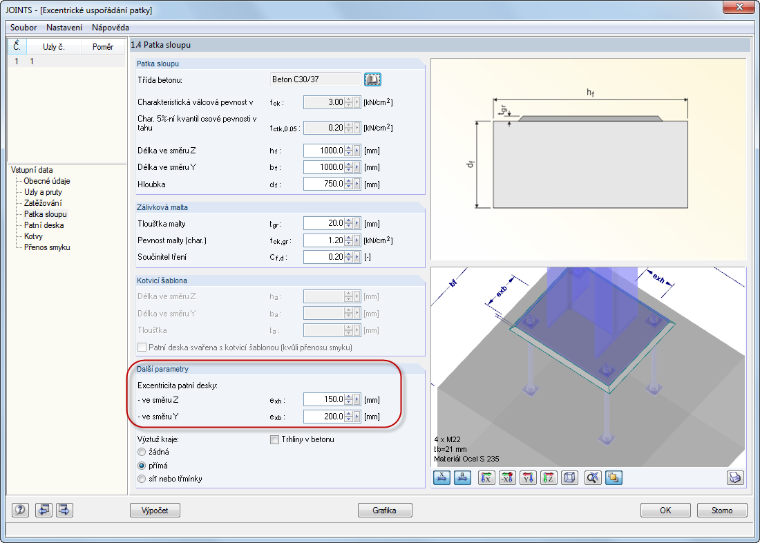
Task: Click the hf length field showing 1000.0
Action: [x=324, y=151]
